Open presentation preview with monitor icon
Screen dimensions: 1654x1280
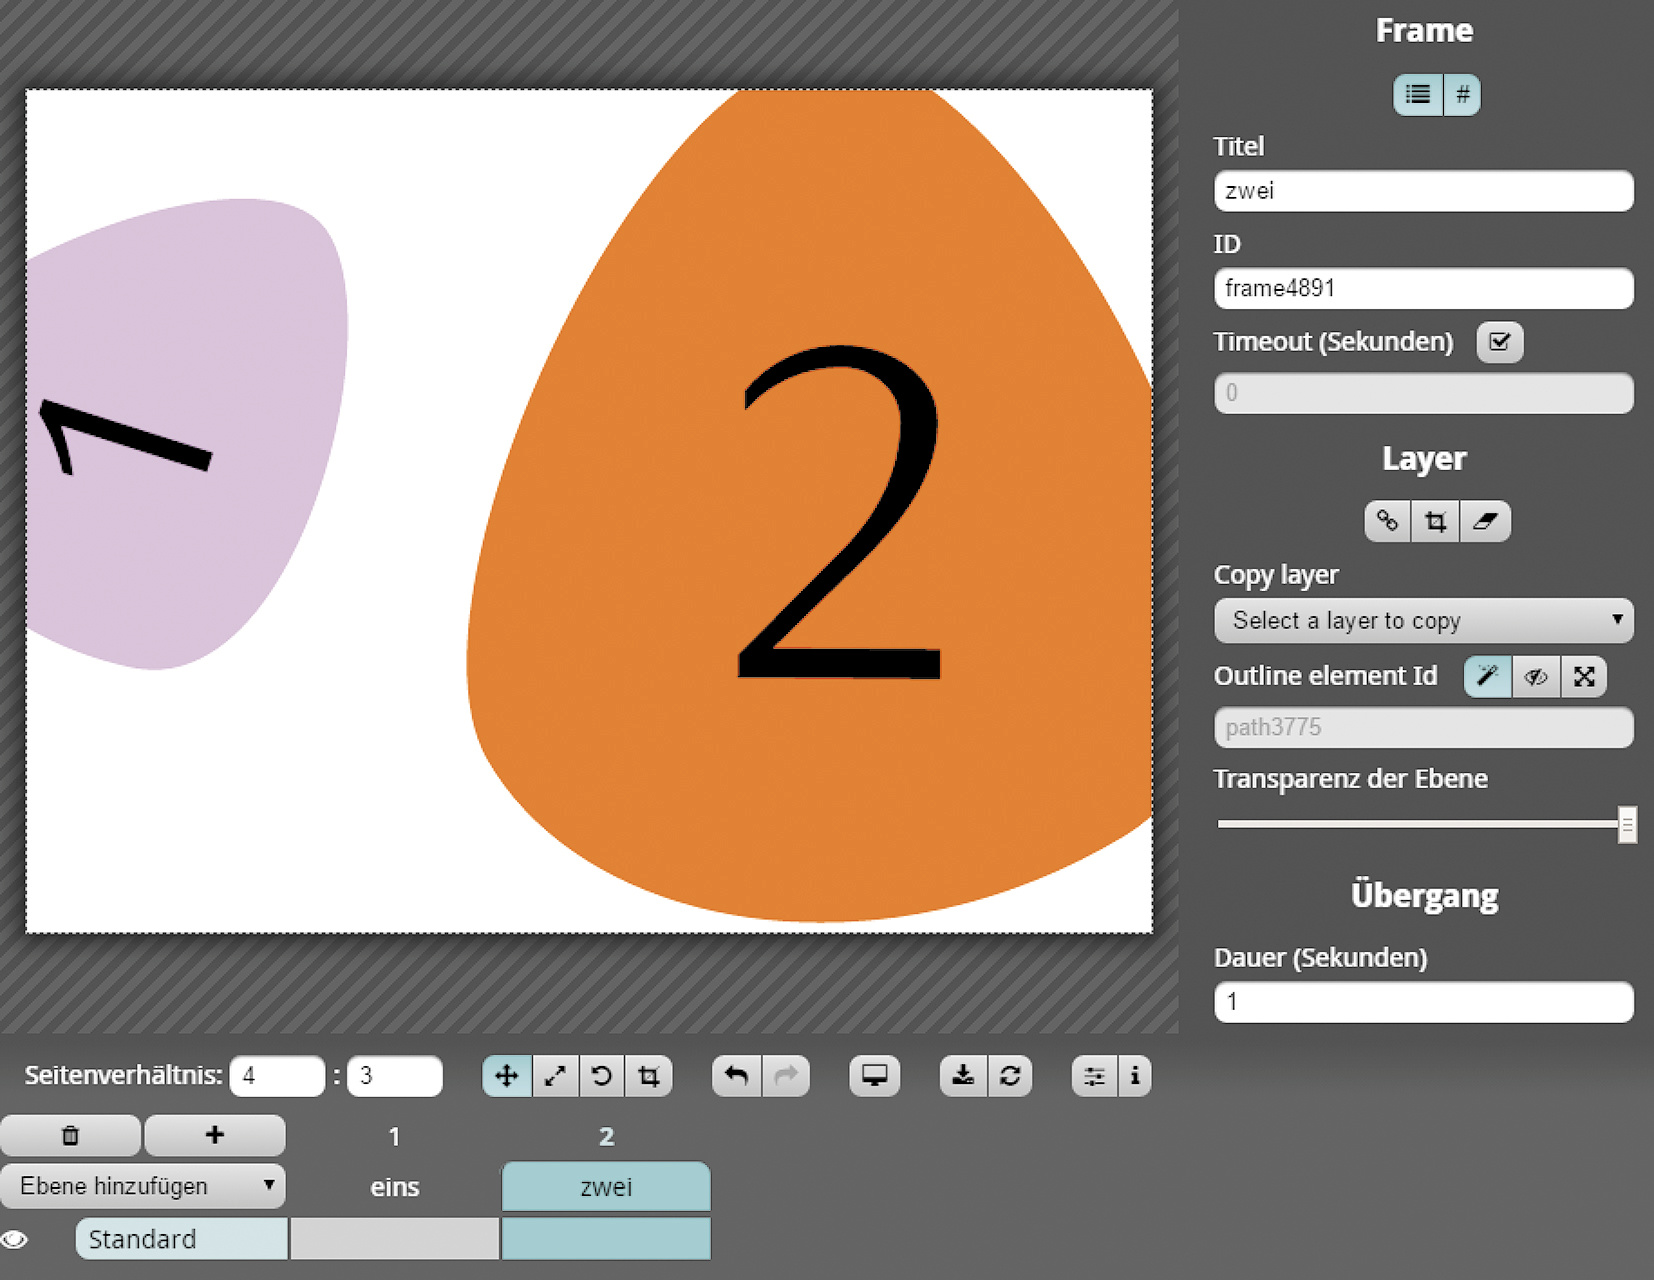point(875,1076)
